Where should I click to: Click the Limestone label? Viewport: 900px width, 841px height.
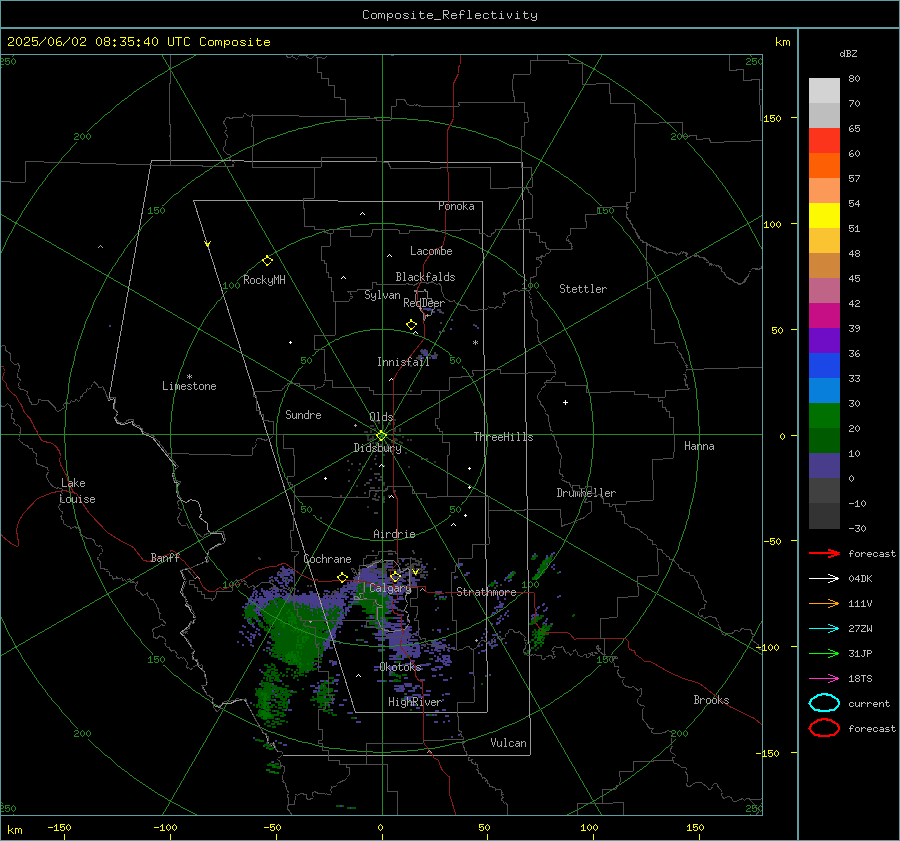coord(189,386)
